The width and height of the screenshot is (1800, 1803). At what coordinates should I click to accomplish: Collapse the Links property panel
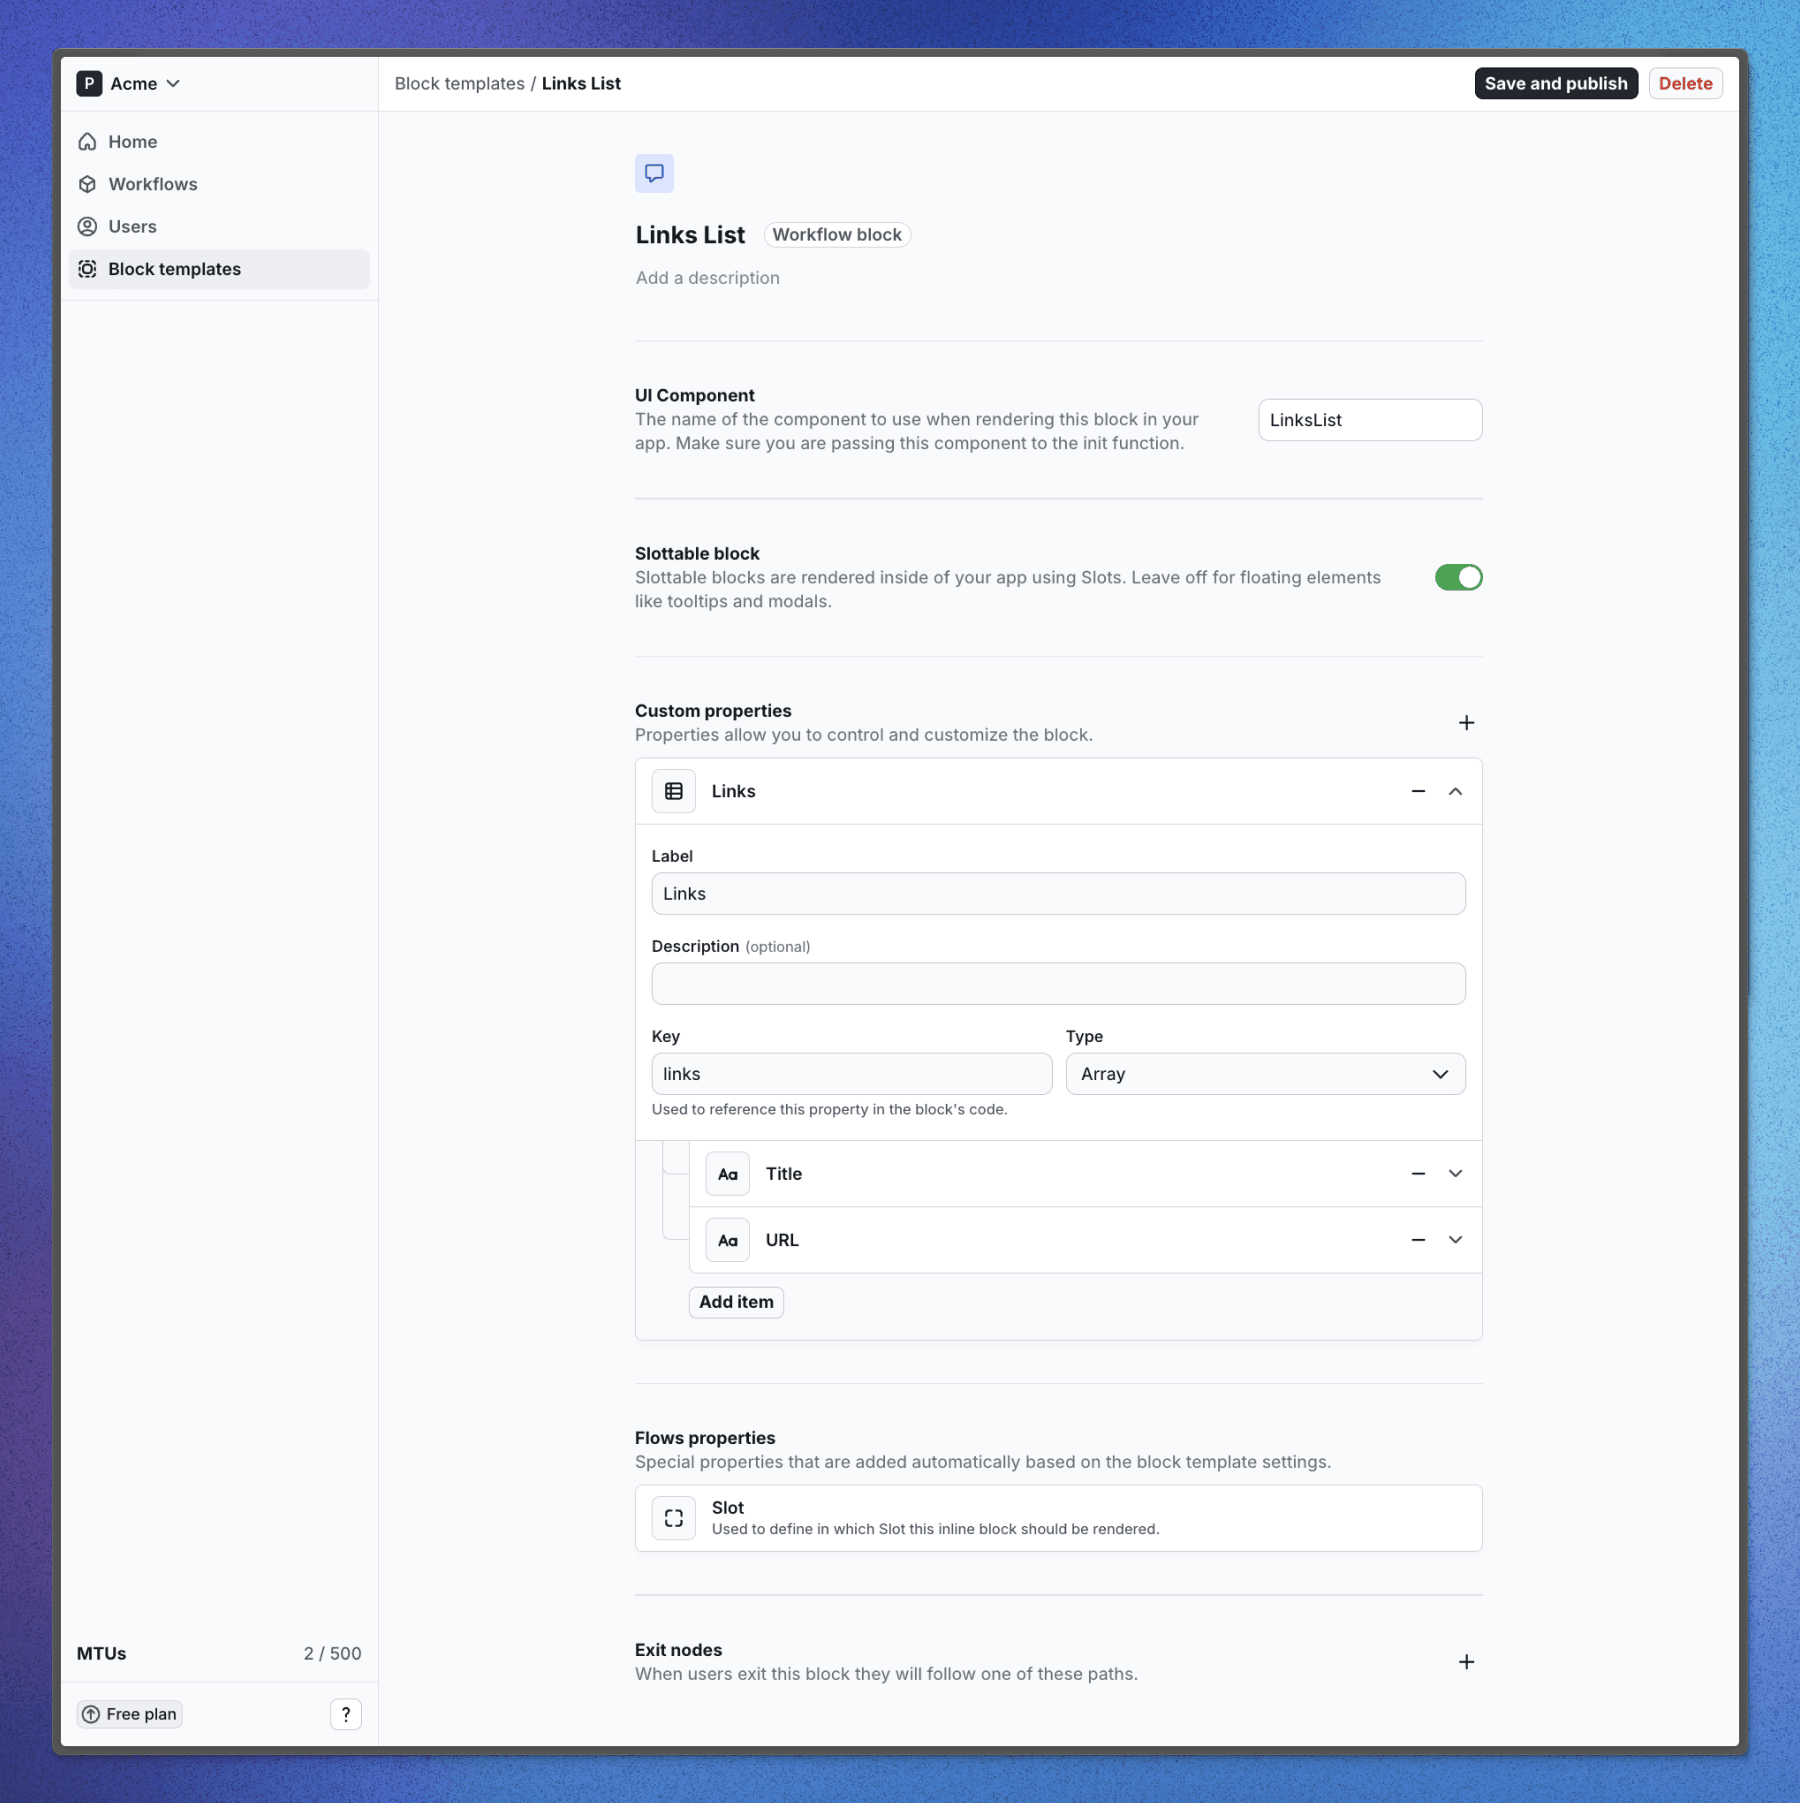[x=1455, y=790]
